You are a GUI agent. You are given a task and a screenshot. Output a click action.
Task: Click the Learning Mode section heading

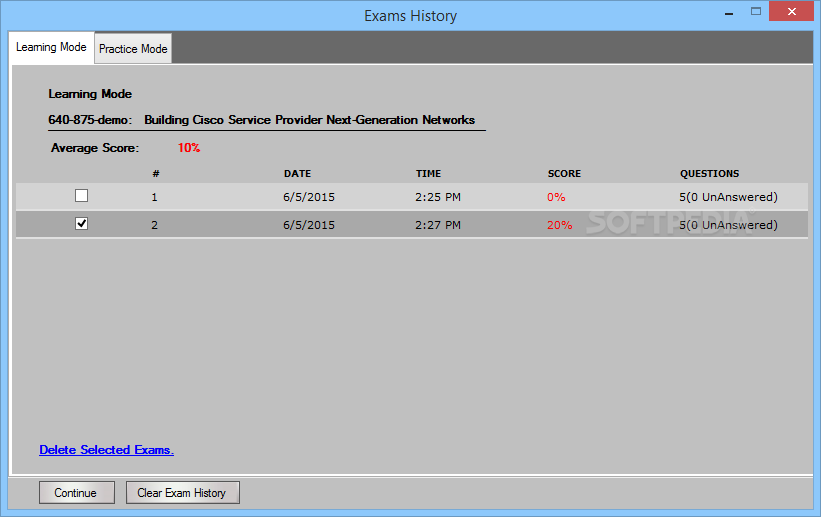90,94
